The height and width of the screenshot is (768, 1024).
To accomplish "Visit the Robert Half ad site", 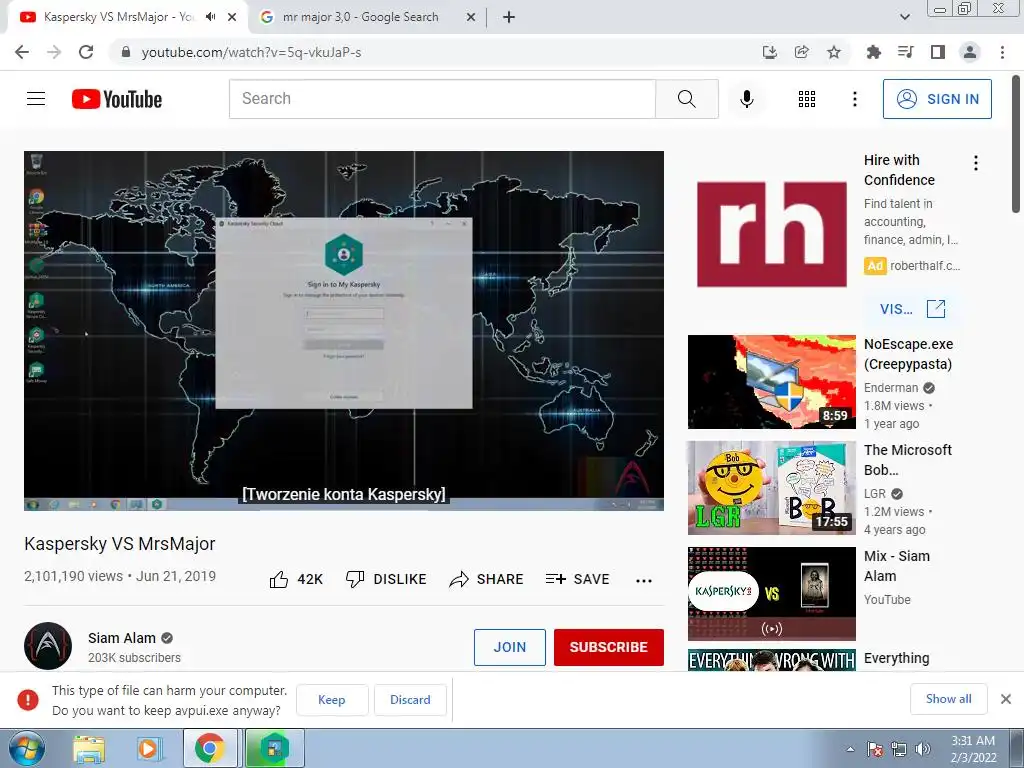I will point(912,309).
